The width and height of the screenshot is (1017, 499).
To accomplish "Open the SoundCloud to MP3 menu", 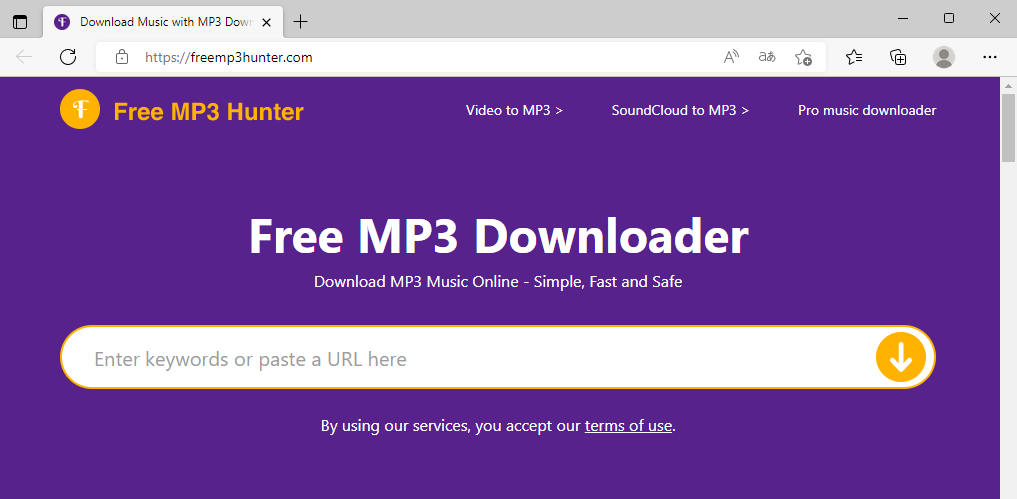I will pos(680,110).
